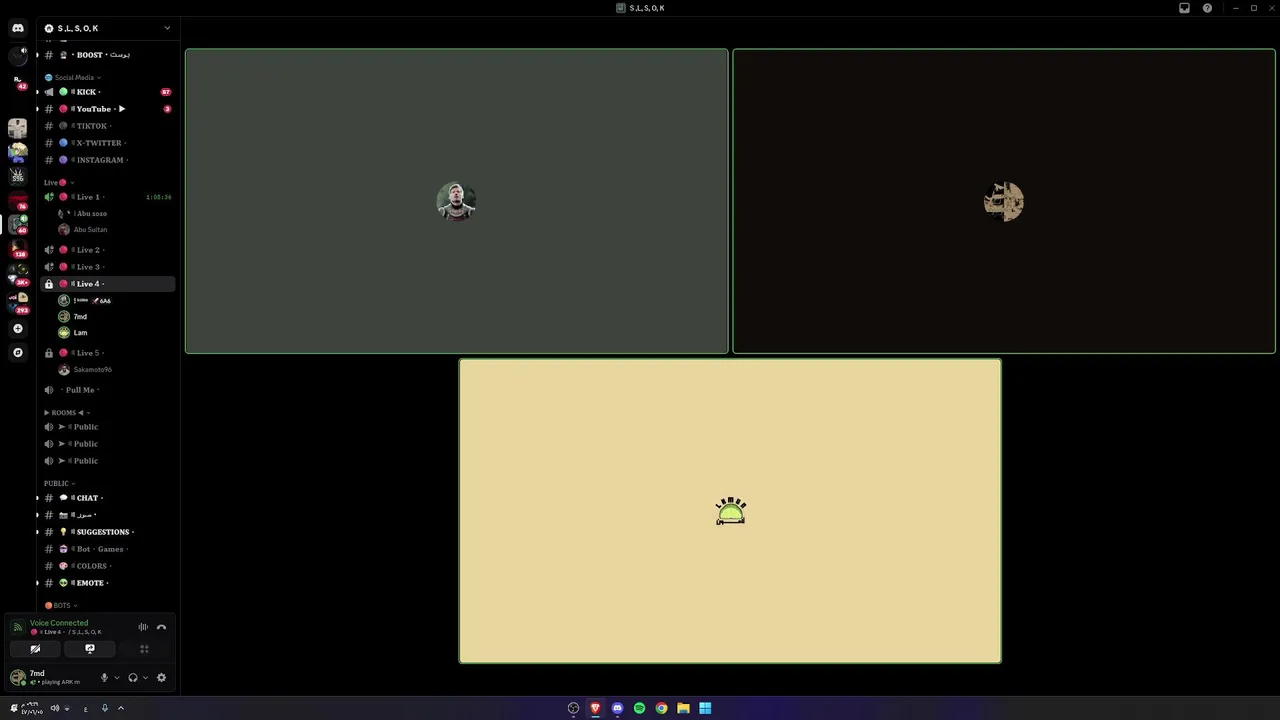The height and width of the screenshot is (720, 1280).
Task: Open the INSTAGRAM channel
Action: pyautogui.click(x=108, y=160)
